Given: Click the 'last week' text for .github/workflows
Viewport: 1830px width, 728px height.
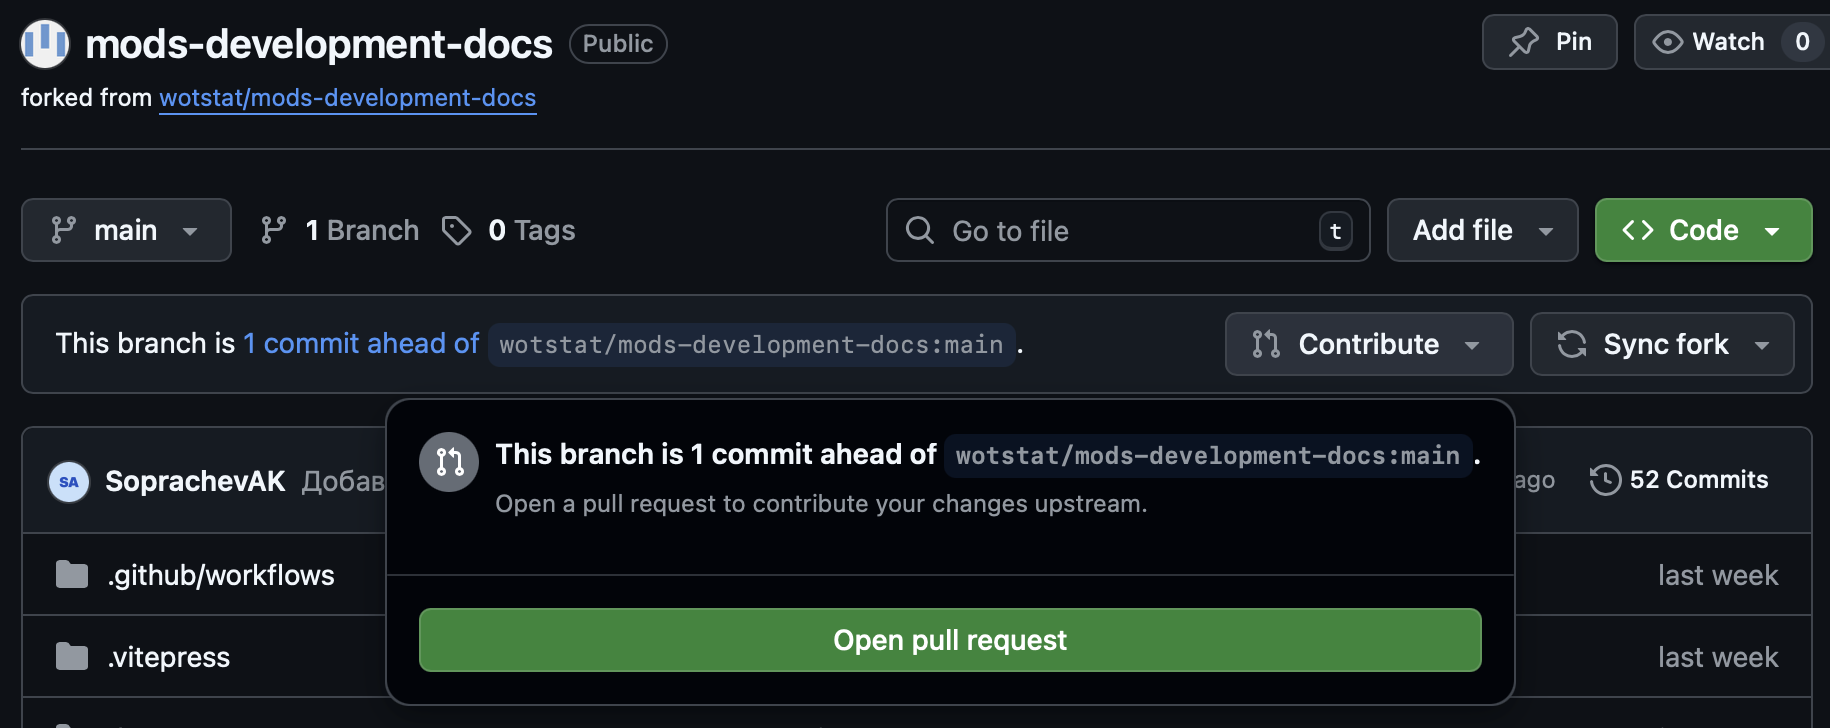Looking at the screenshot, I should (x=1718, y=575).
